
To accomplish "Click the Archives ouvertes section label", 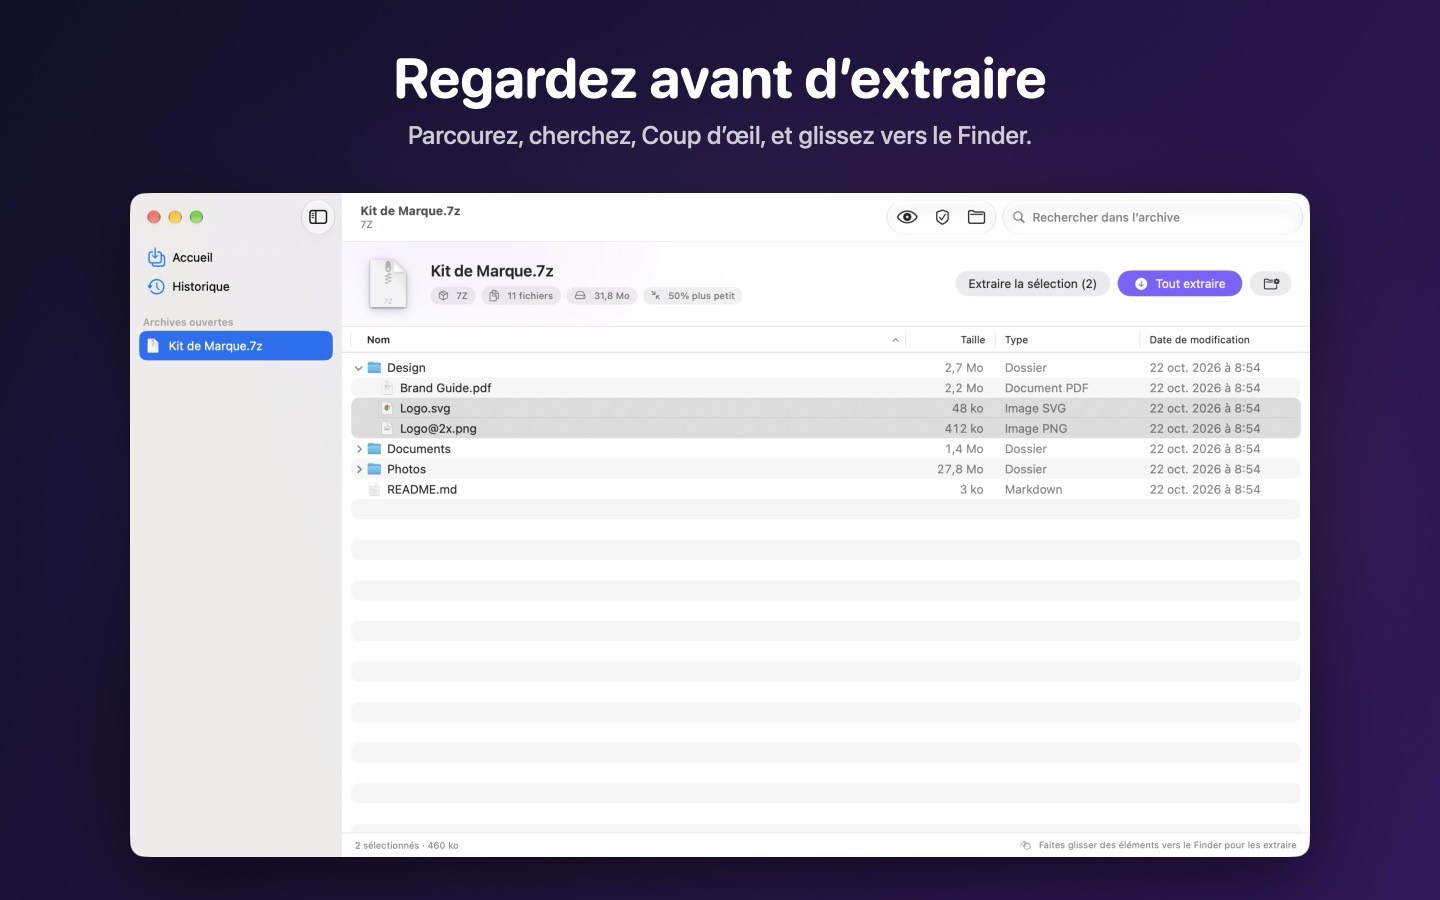I will pos(188,322).
